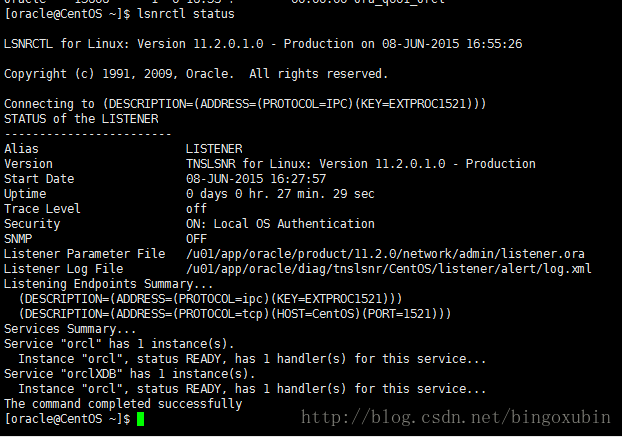Click Uptime value '0 days 0 hr. 27 min.'
The width and height of the screenshot is (622, 437).
280,194
